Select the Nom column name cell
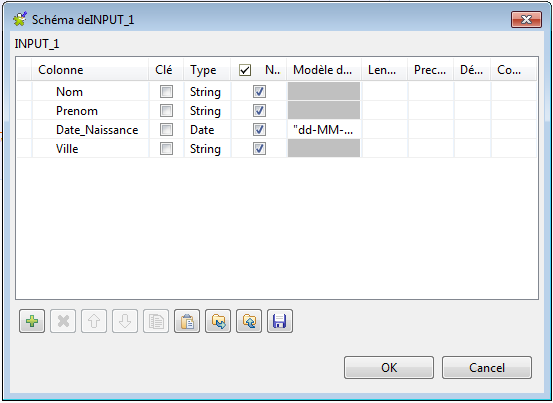The width and height of the screenshot is (553, 403). 90,92
